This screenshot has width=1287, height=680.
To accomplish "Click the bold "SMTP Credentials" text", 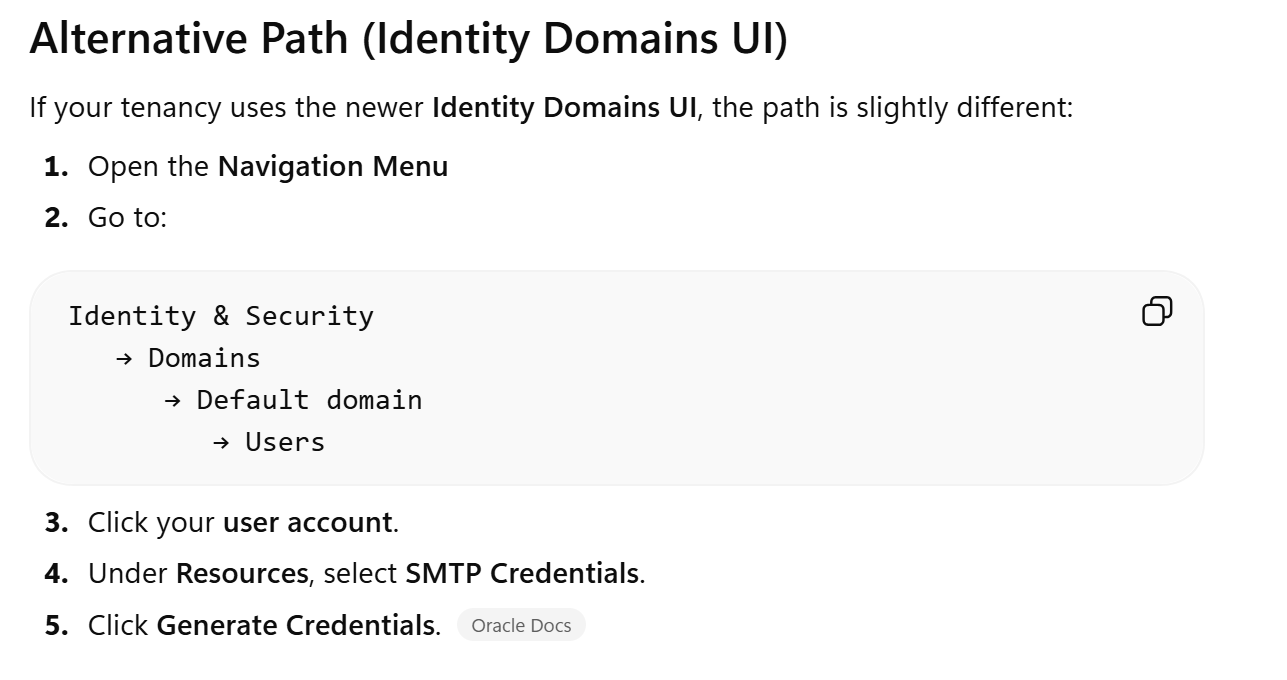I will pyautogui.click(x=521, y=573).
